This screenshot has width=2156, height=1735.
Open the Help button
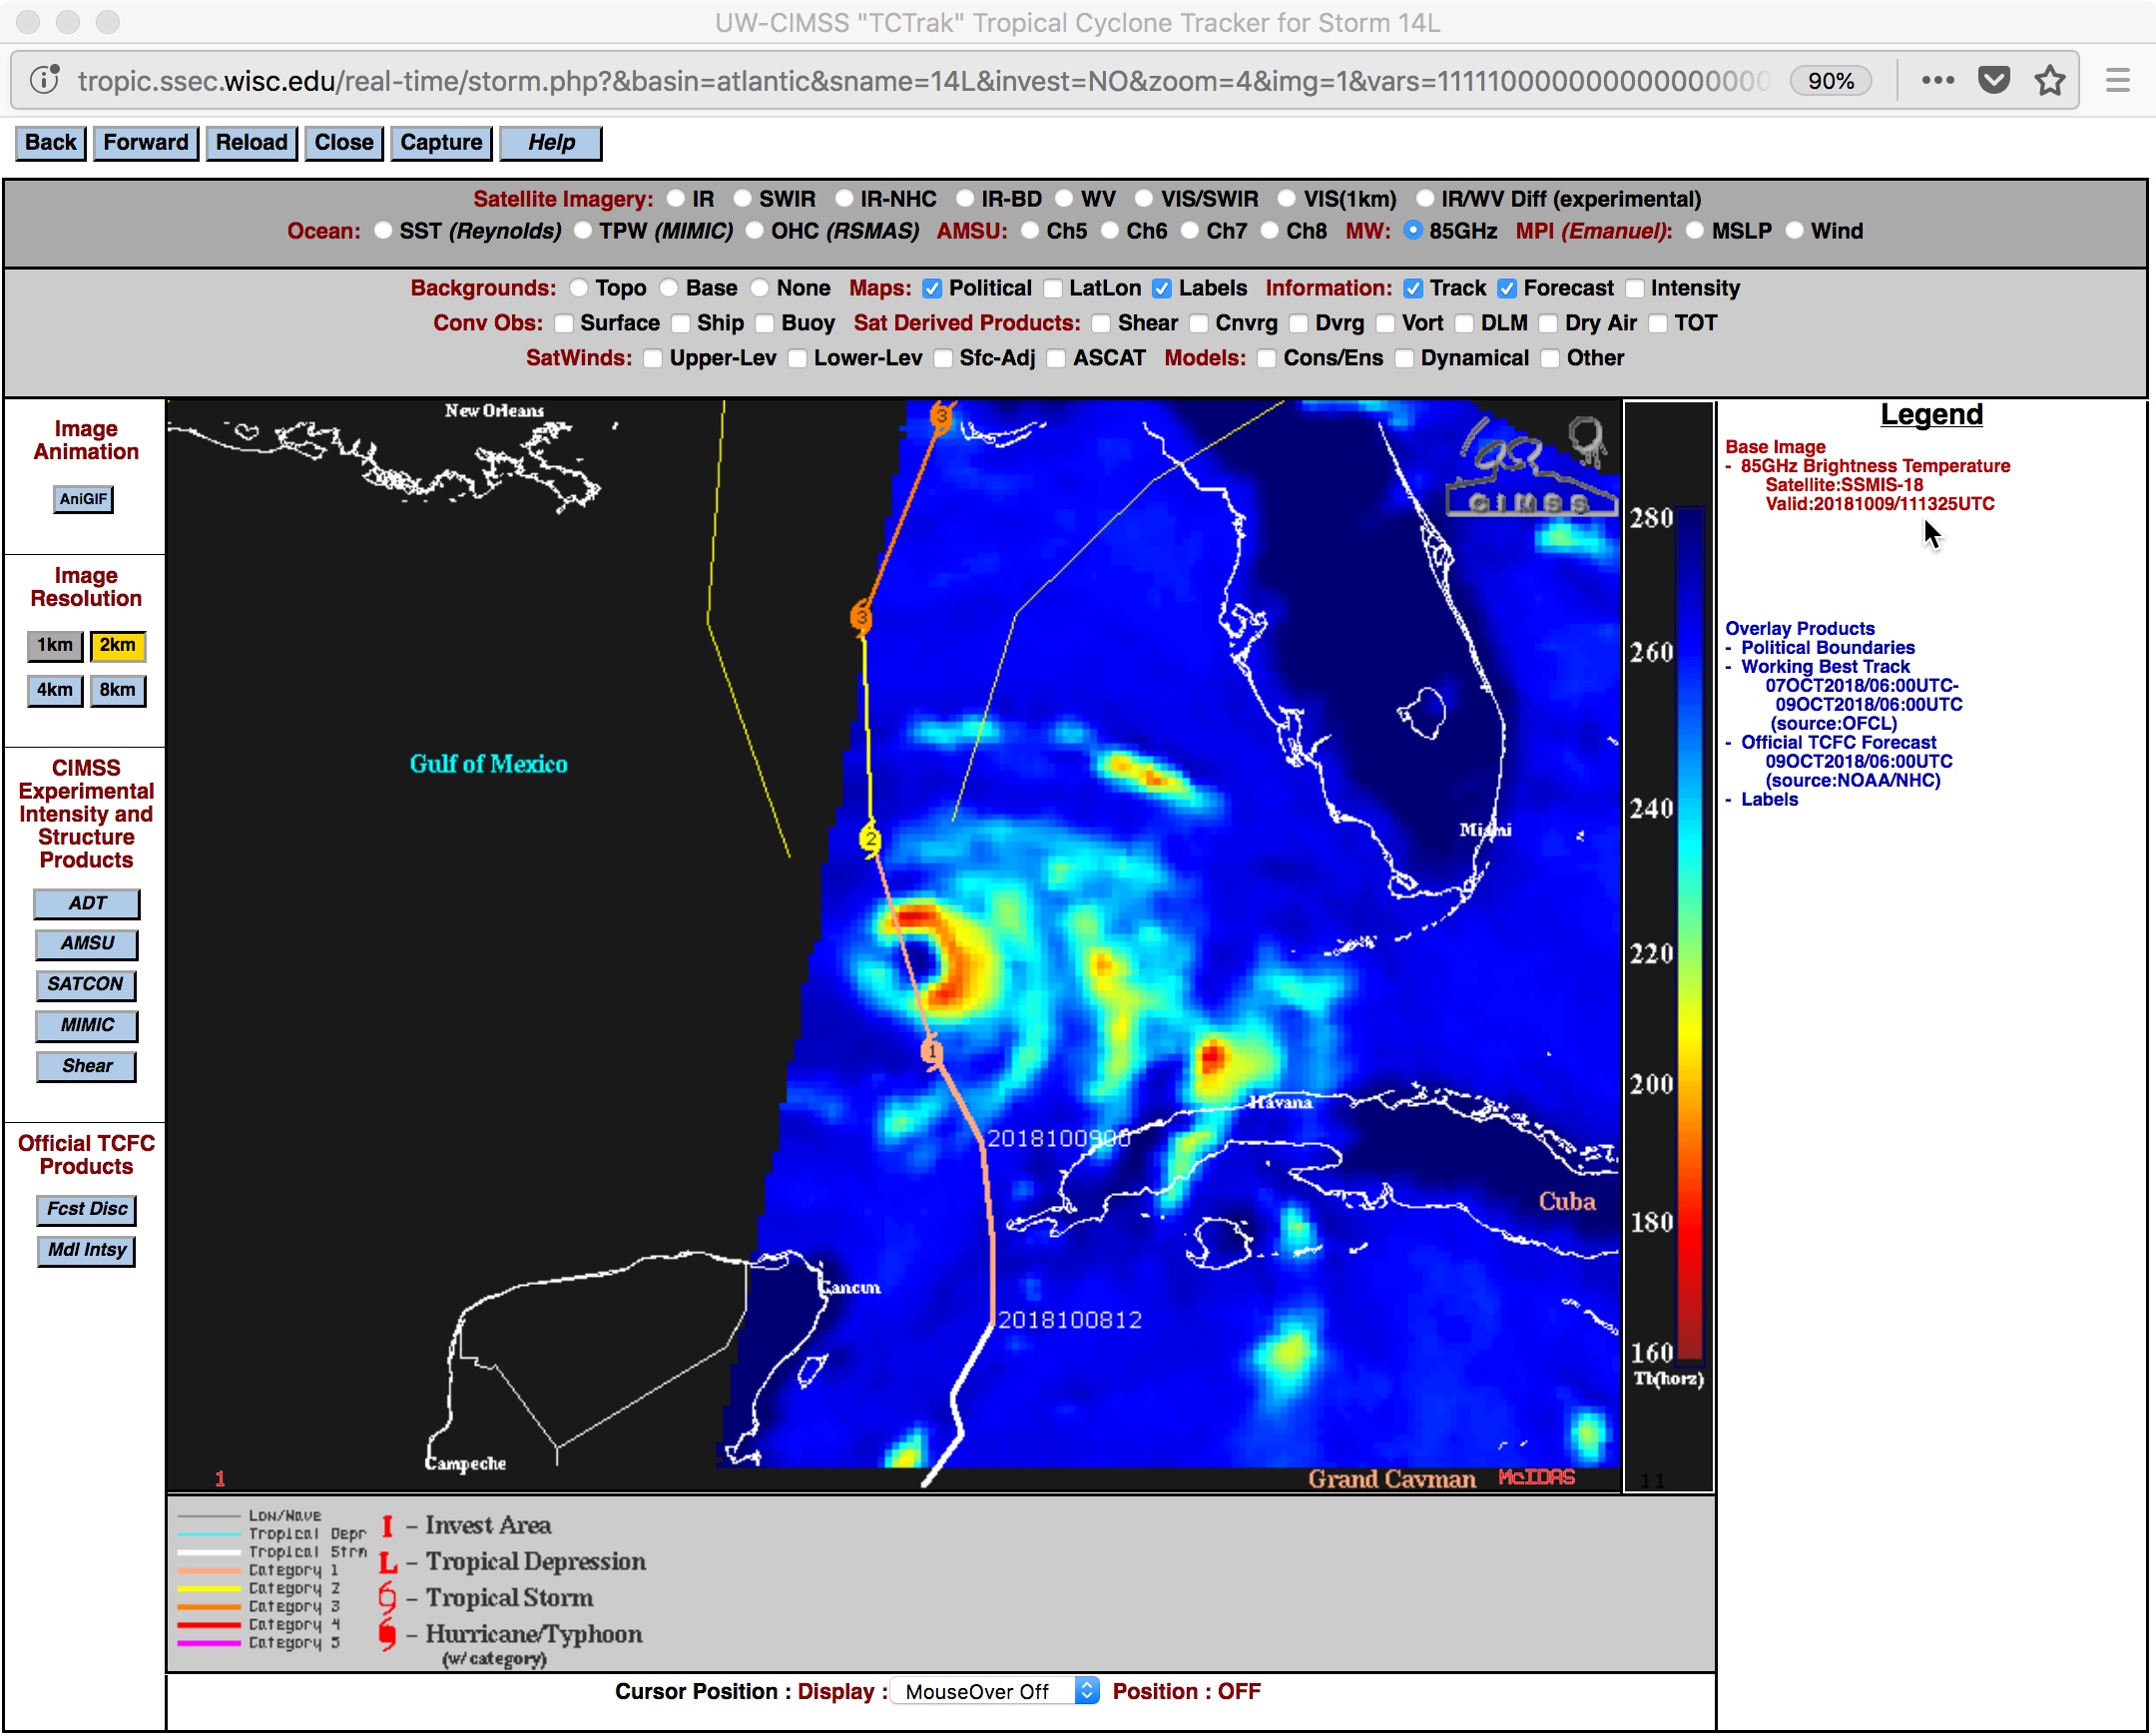point(551,143)
